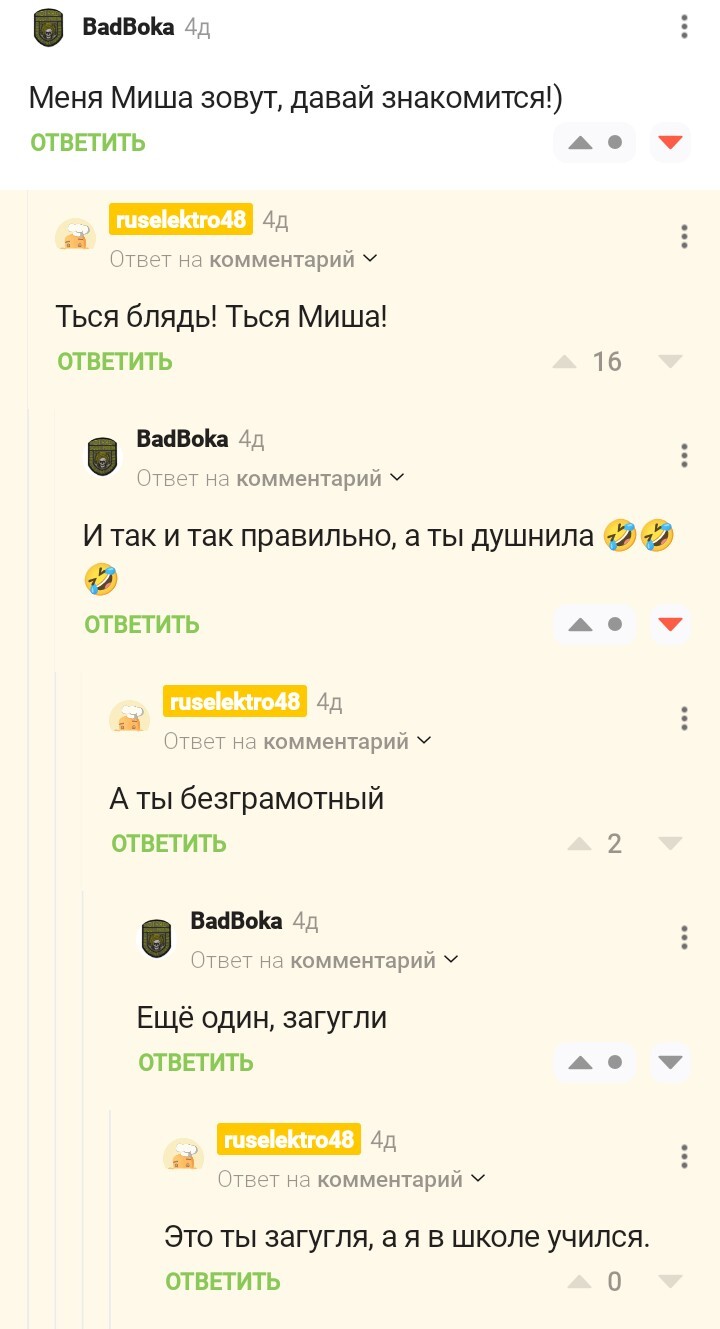Open three-dot menu on BadBoka's top comment
This screenshot has height=1329, width=720.
pyautogui.click(x=684, y=27)
